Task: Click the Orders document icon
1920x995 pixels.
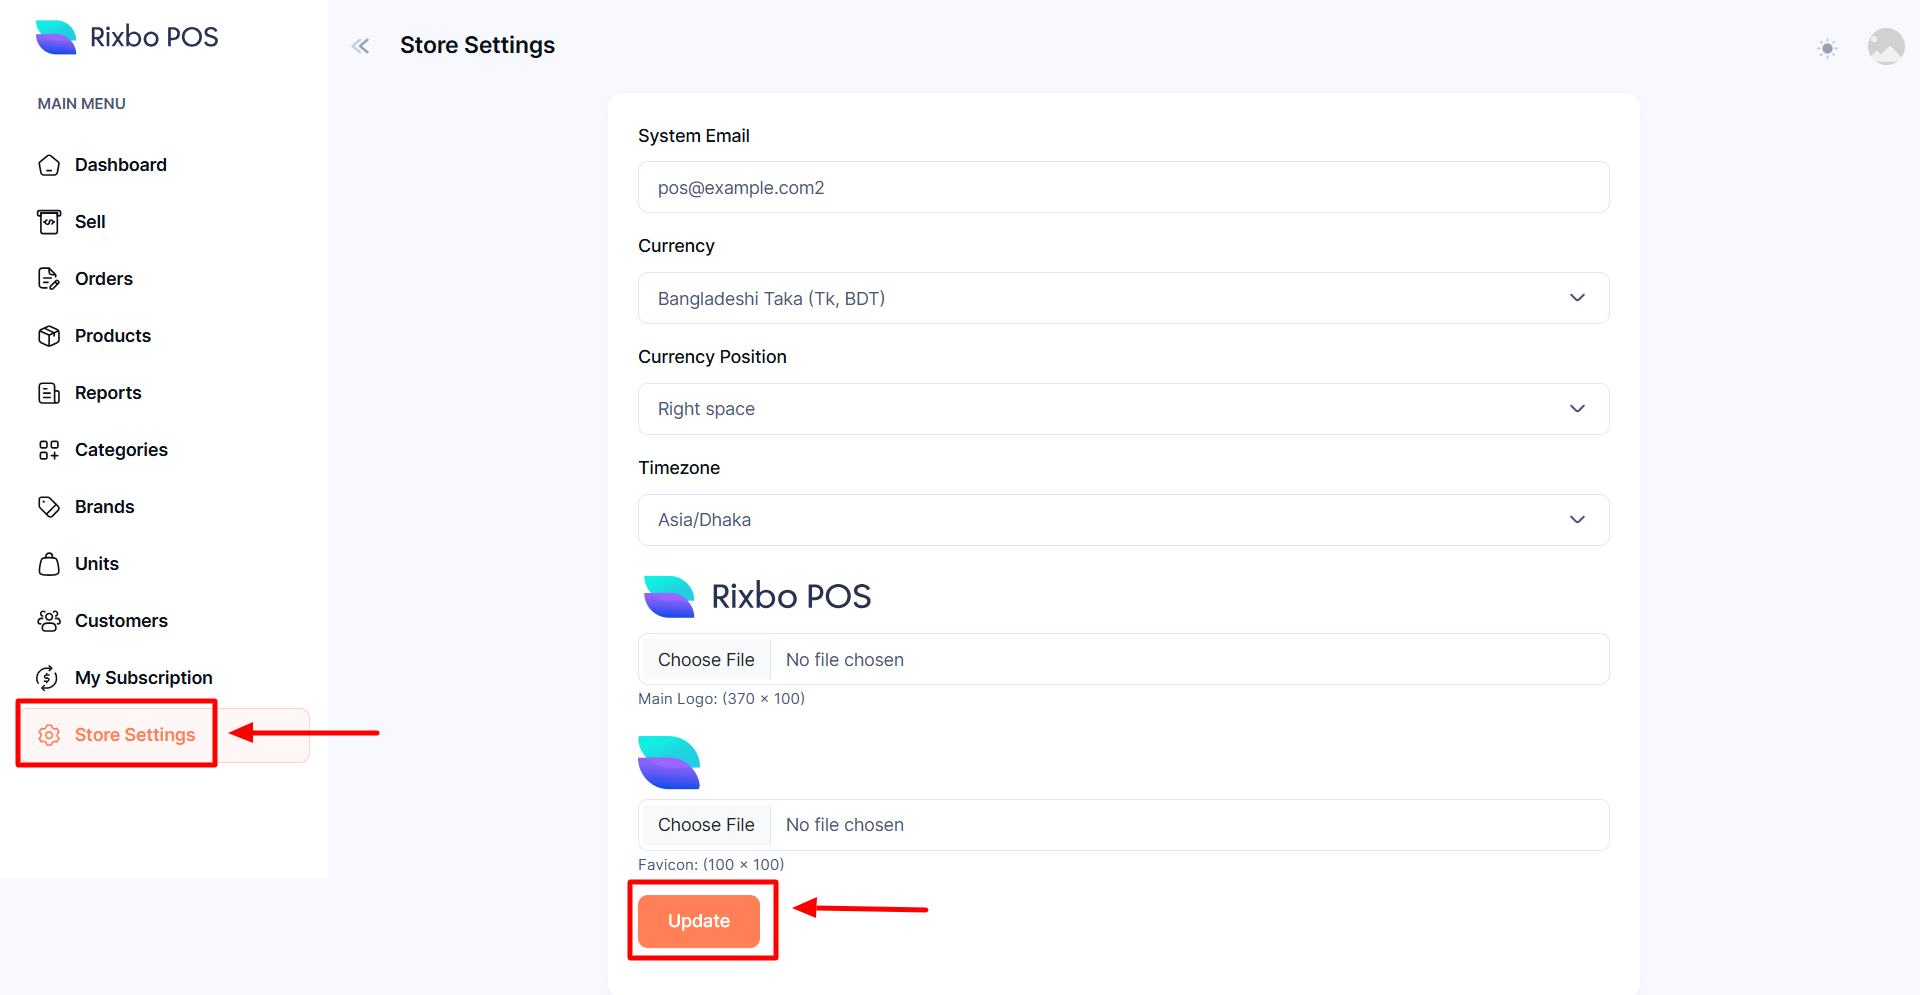Action: pyautogui.click(x=49, y=279)
